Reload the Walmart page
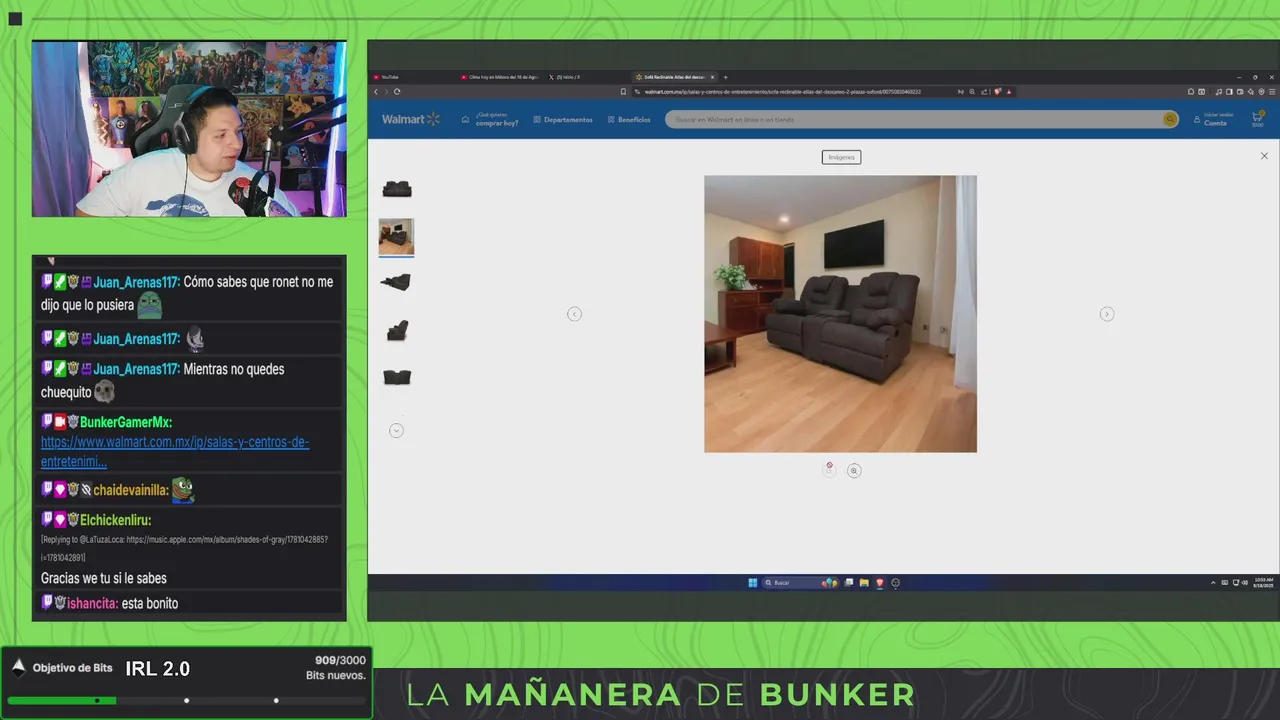Image resolution: width=1280 pixels, height=720 pixels. coord(397,91)
